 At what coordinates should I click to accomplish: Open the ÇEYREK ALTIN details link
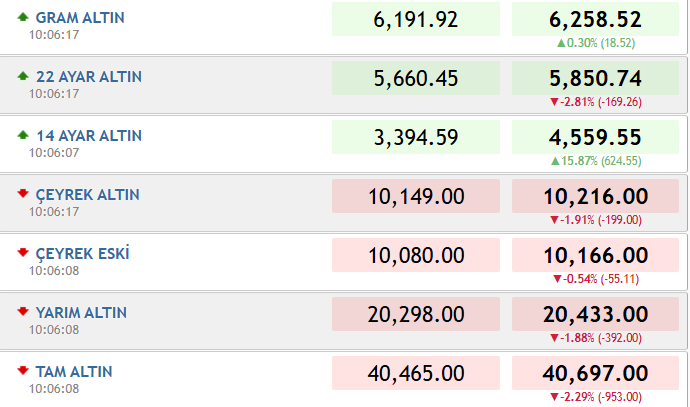[88, 194]
